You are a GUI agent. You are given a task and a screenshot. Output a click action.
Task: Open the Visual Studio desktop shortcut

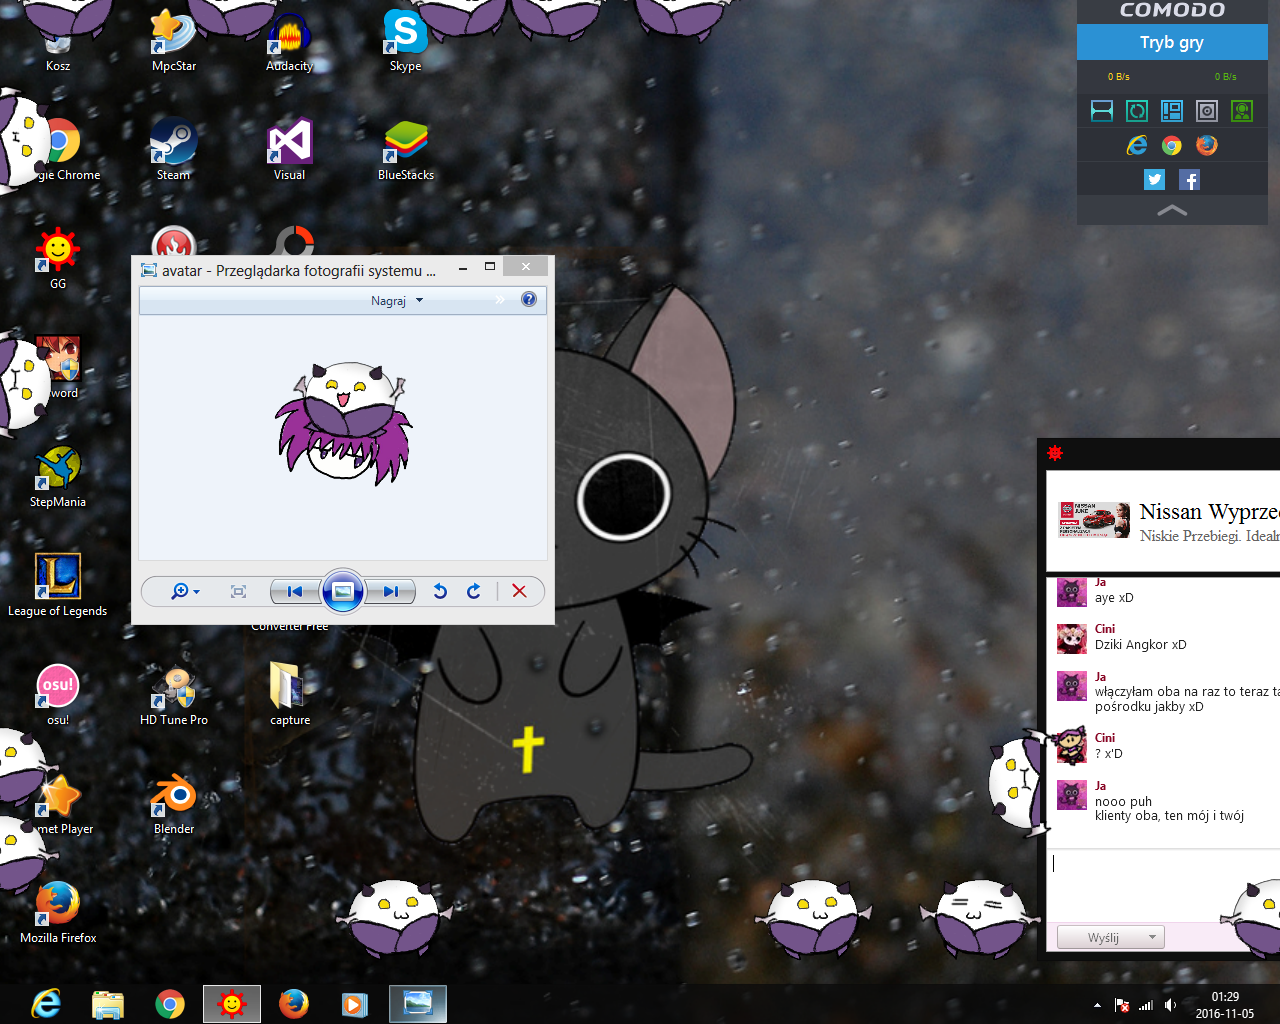pos(289,148)
